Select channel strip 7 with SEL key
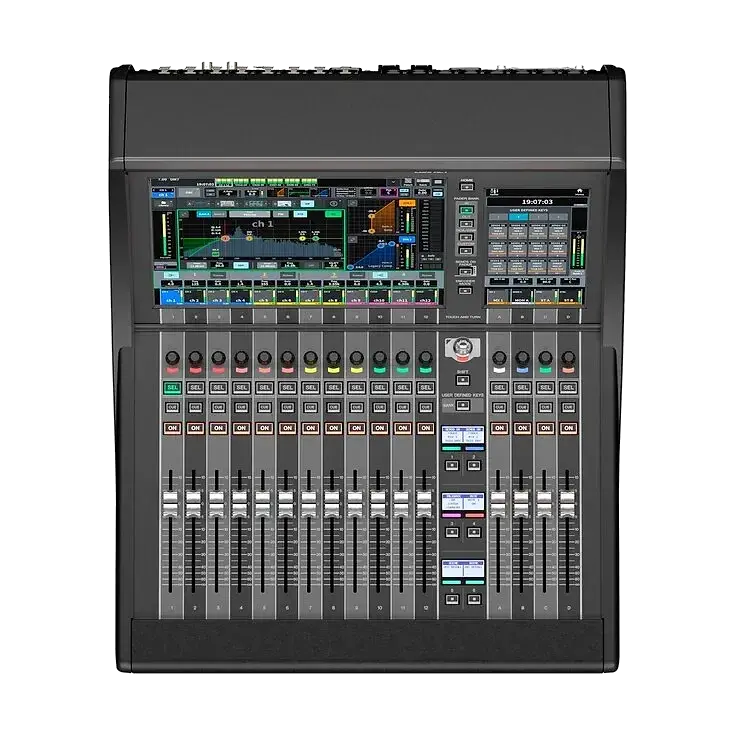735x735 pixels. (310, 388)
